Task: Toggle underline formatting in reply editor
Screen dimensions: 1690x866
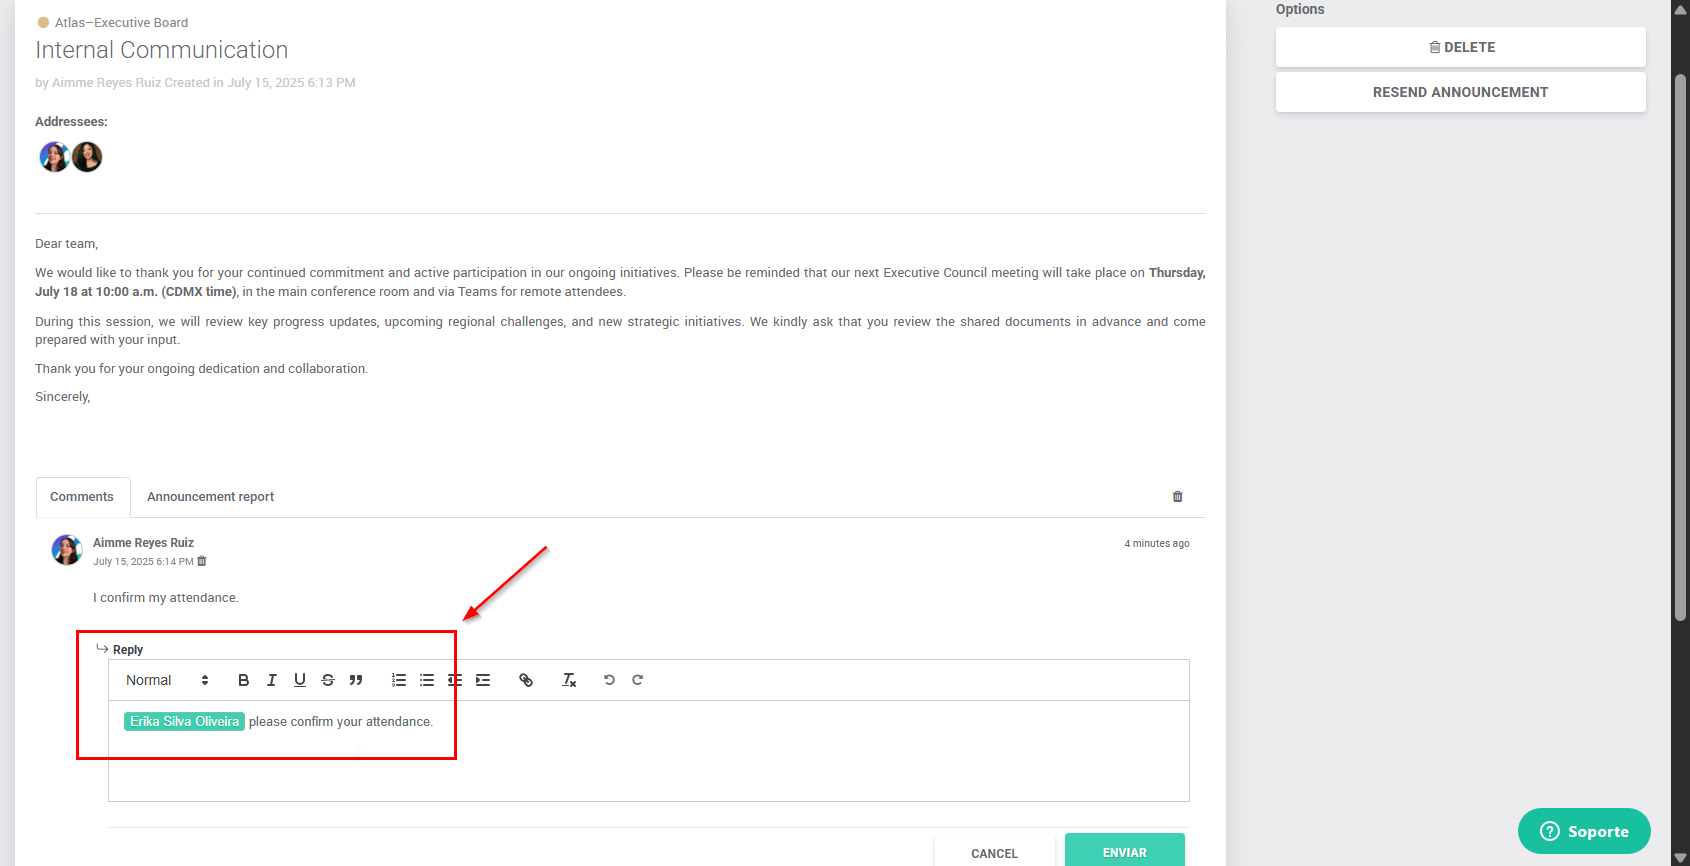Action: (x=299, y=680)
